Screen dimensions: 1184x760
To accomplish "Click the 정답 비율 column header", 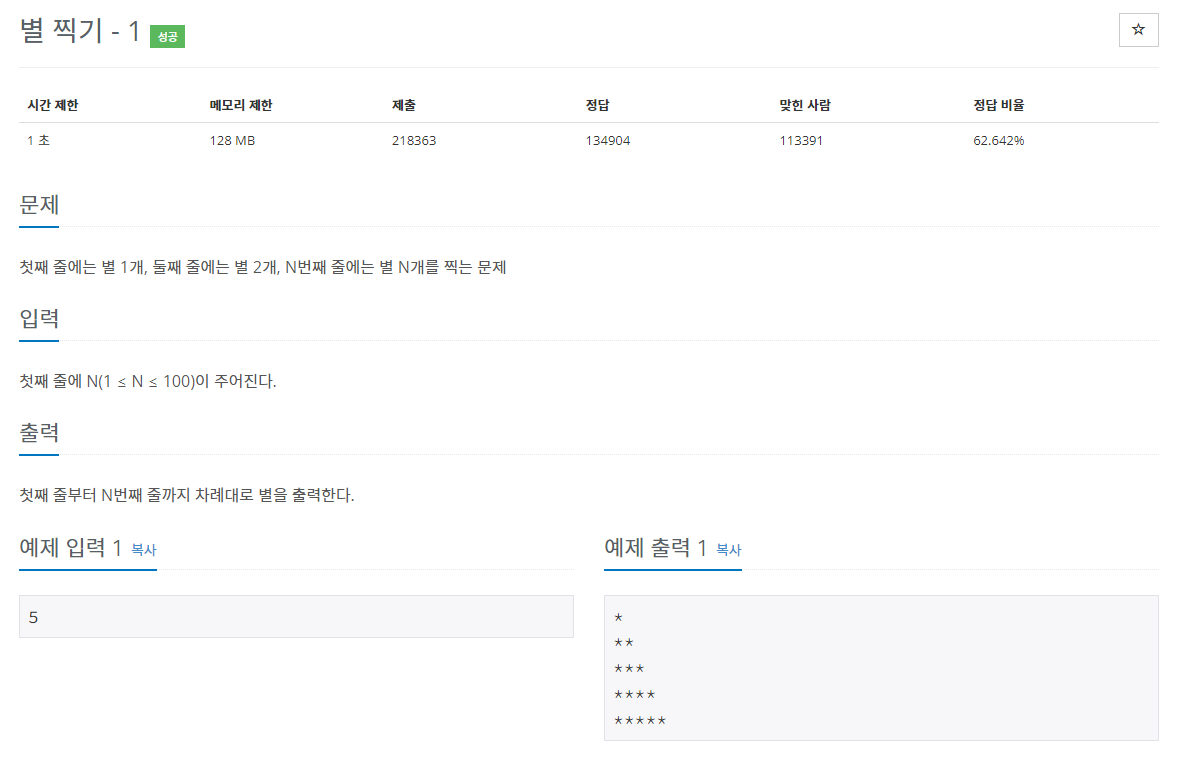I will pos(998,105).
